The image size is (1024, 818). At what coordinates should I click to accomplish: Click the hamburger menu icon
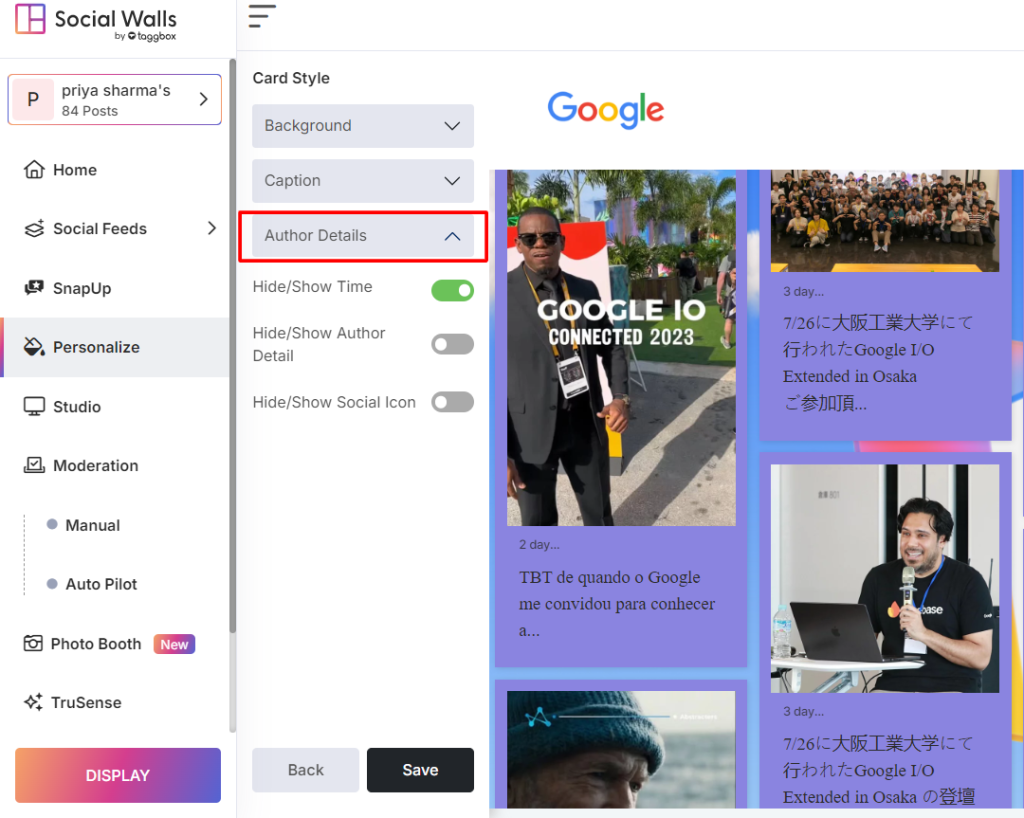point(262,16)
